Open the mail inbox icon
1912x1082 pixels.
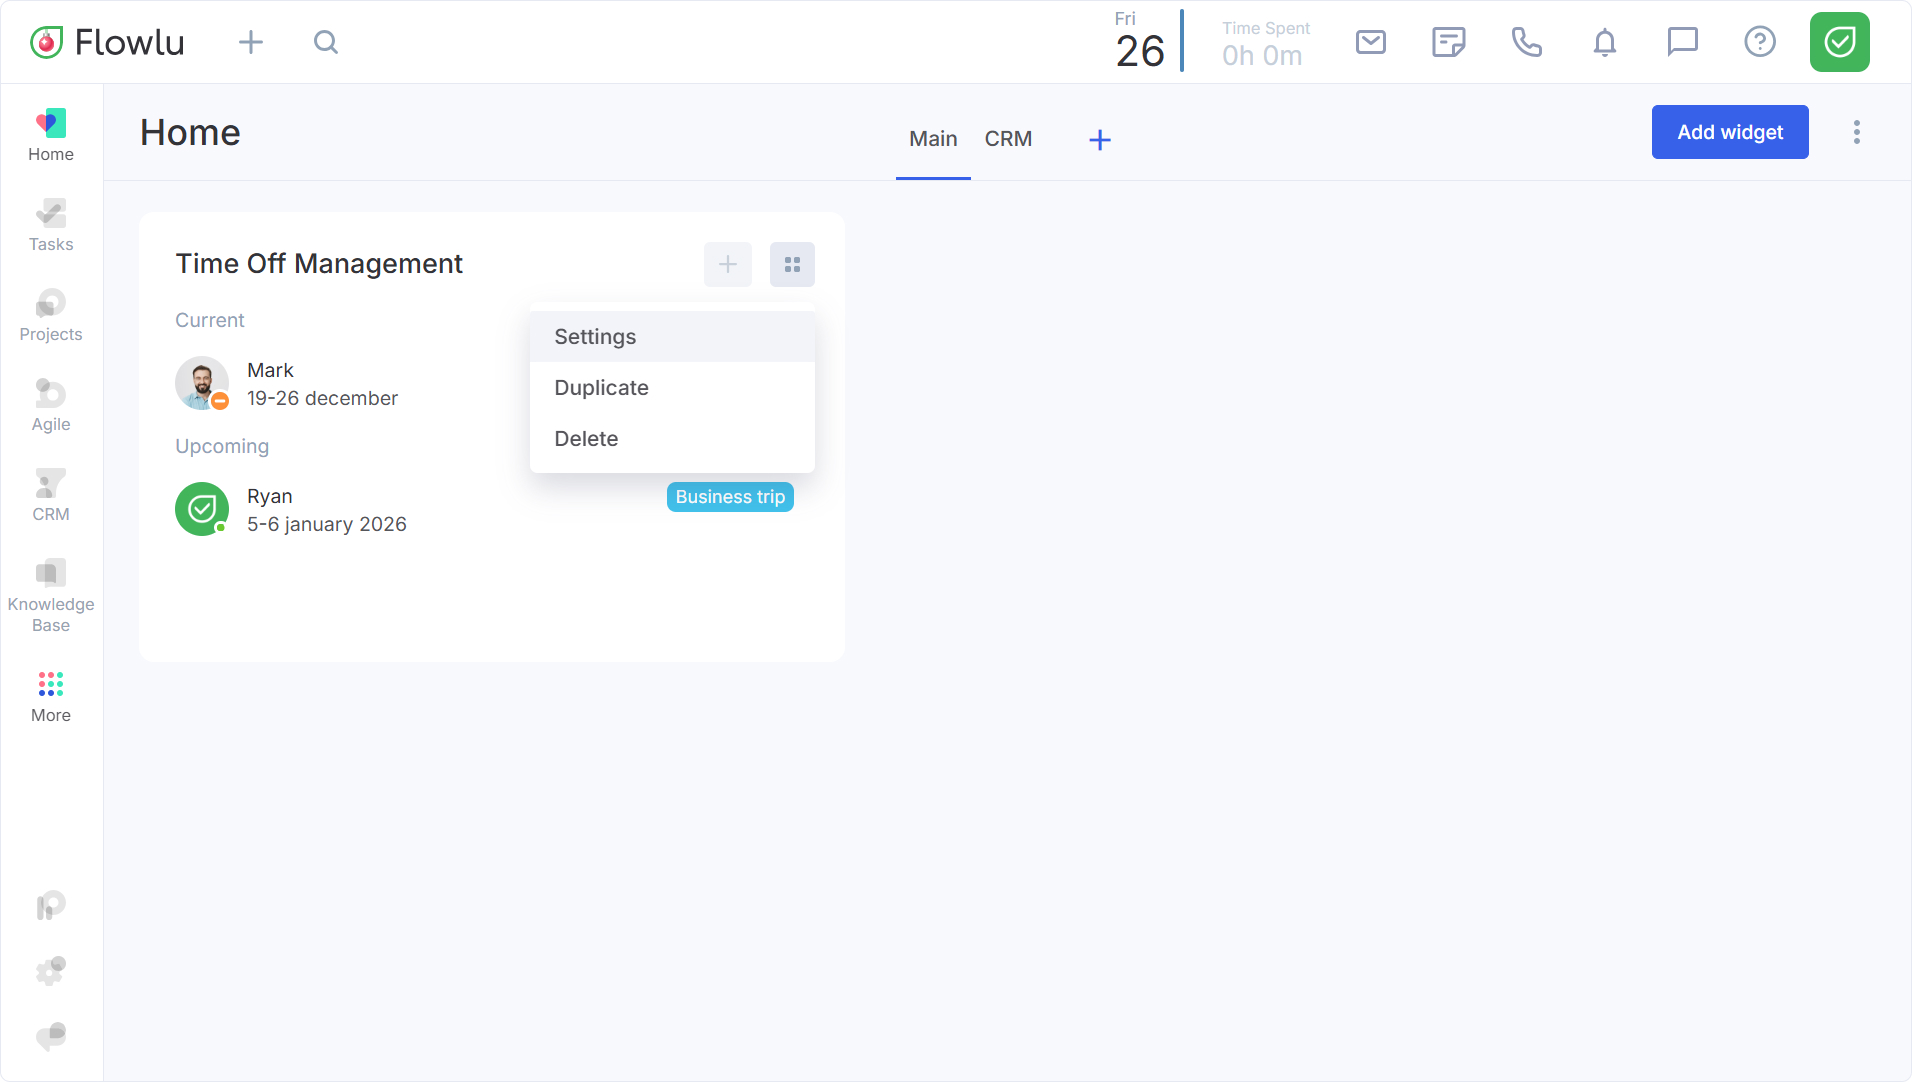point(1370,42)
